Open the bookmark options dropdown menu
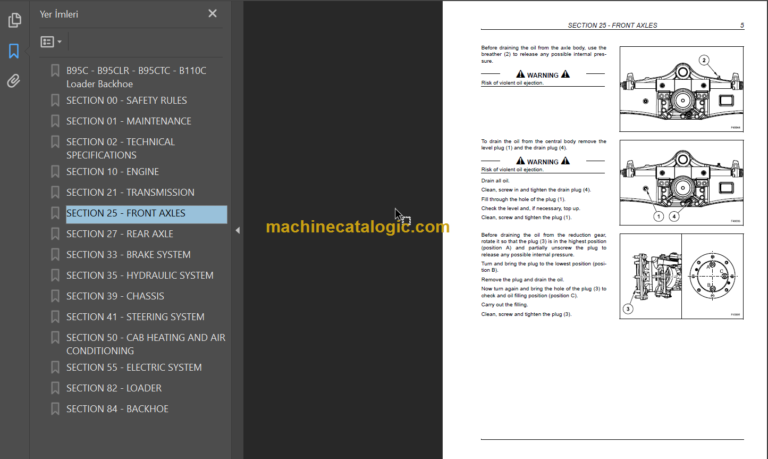Viewport: 768px width, 459px height. point(51,42)
